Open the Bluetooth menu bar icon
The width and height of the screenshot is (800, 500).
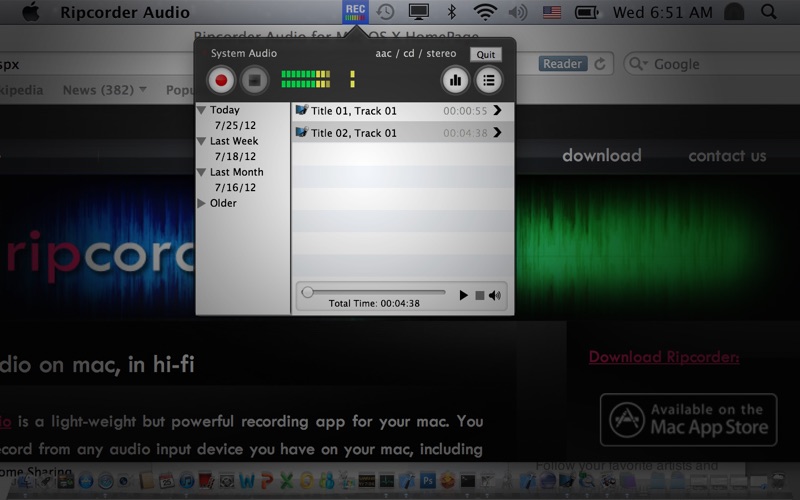[x=452, y=12]
